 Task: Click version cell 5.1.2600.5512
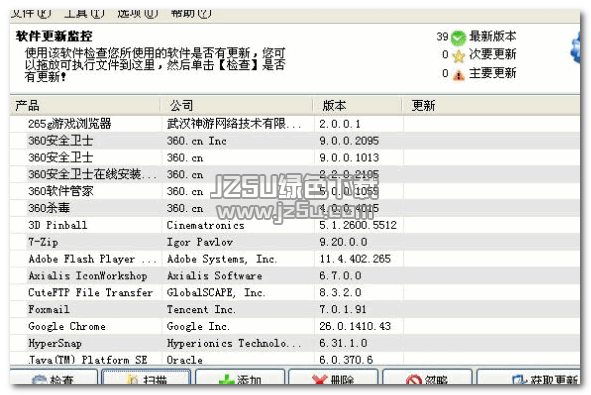358,225
